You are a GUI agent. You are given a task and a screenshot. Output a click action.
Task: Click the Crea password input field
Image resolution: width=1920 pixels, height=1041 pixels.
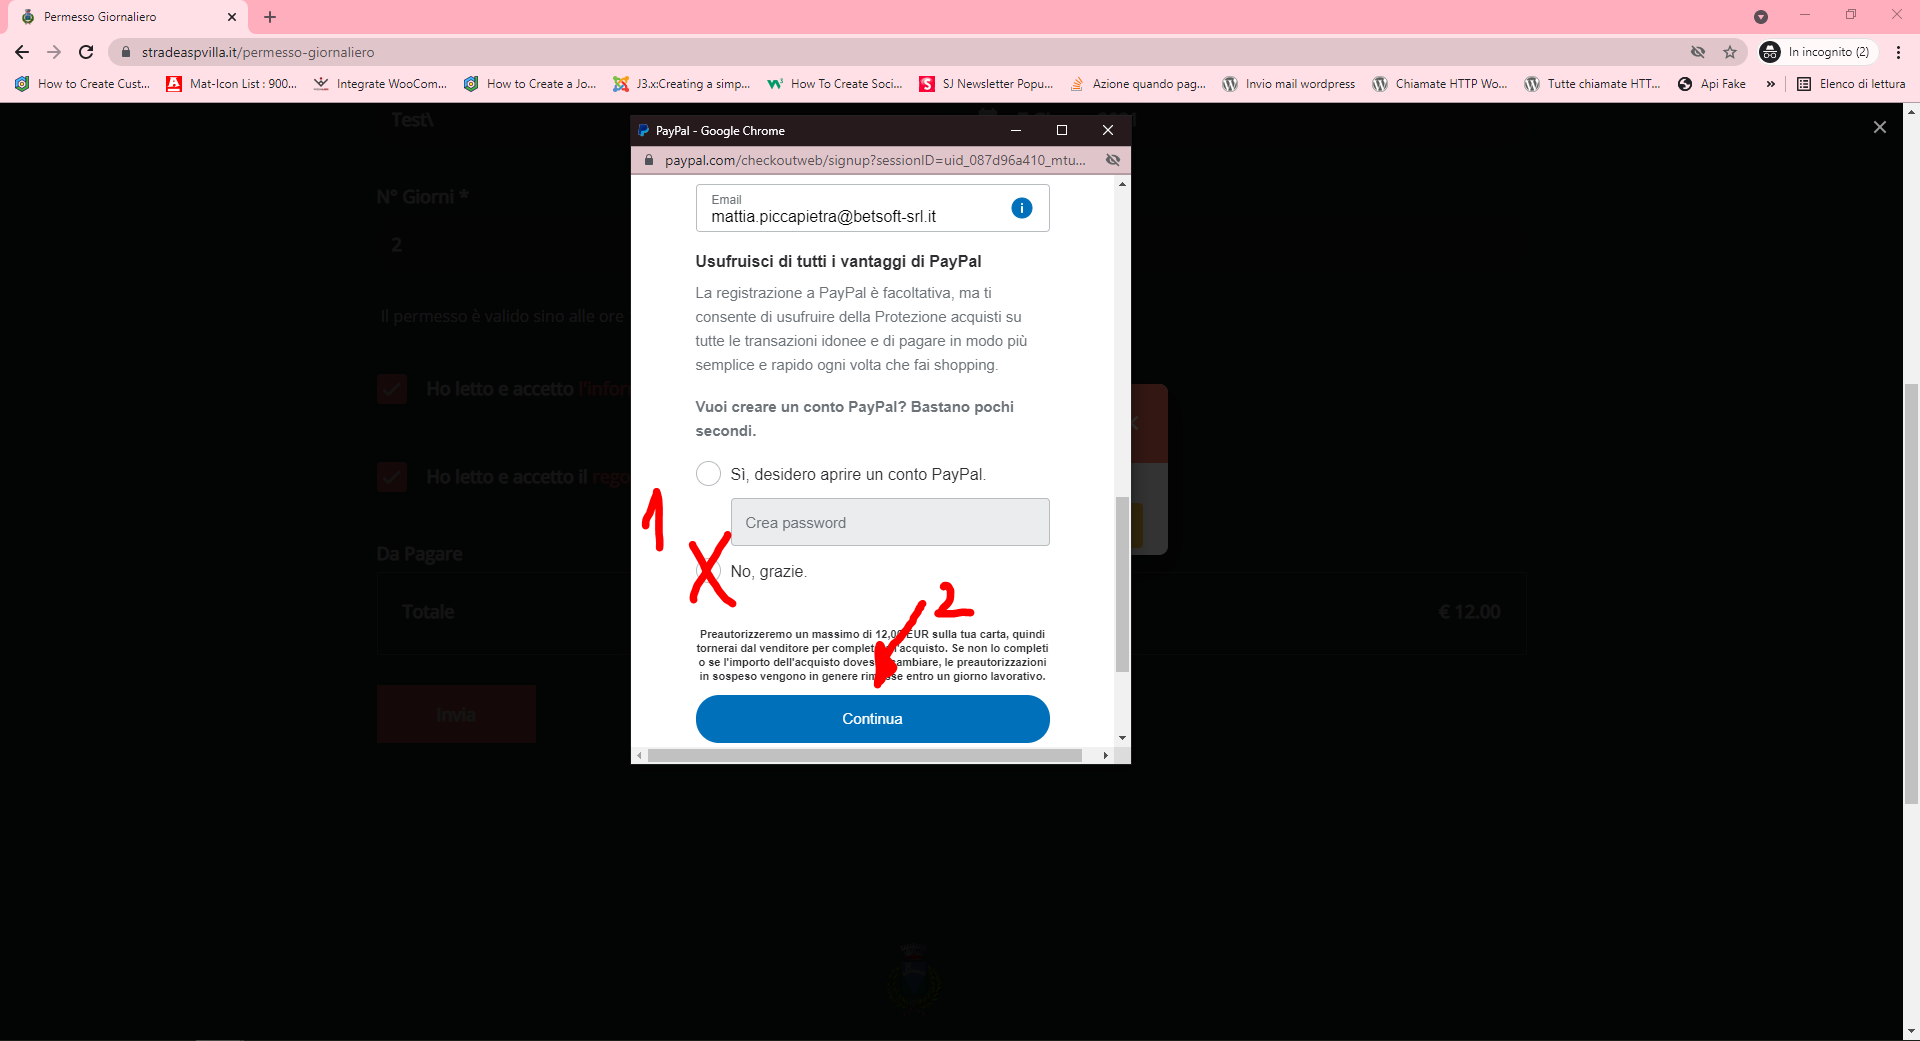[x=890, y=522]
